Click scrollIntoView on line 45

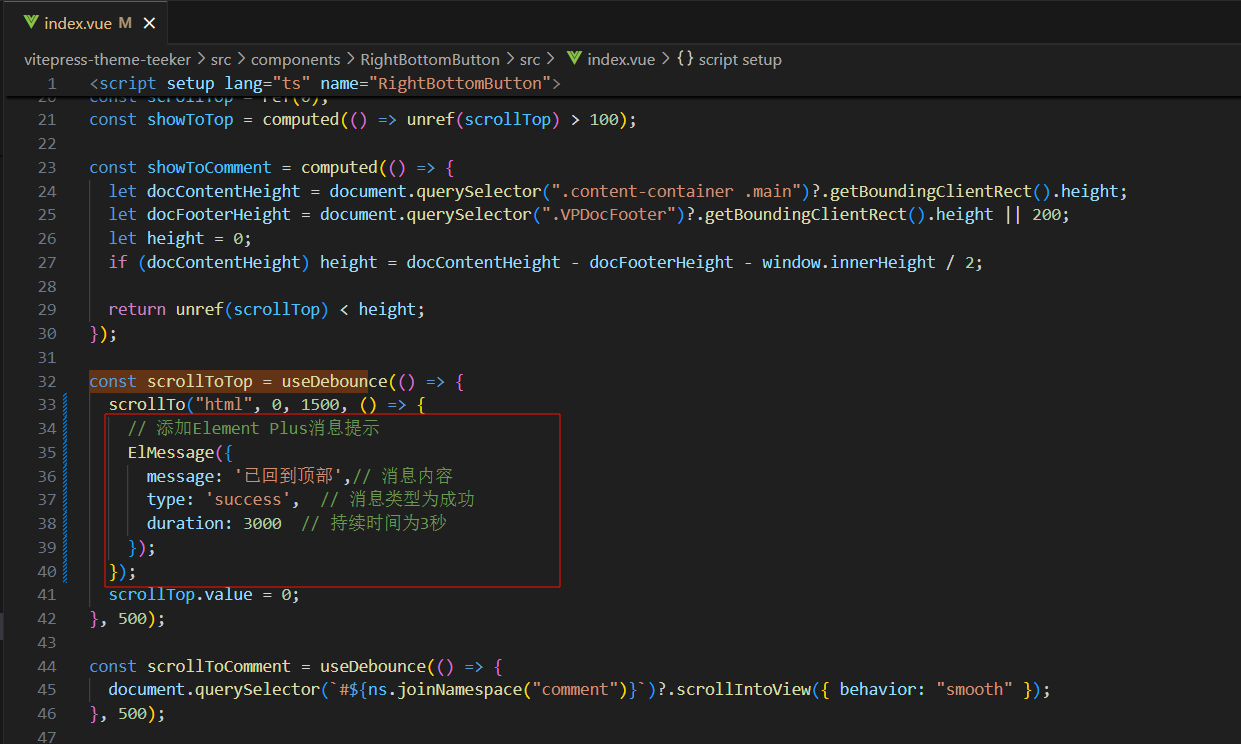click(744, 690)
